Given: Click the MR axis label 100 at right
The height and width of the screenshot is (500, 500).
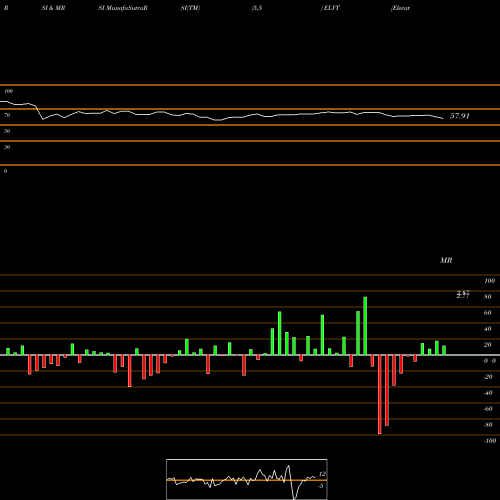Looking at the screenshot, I should click(490, 281).
